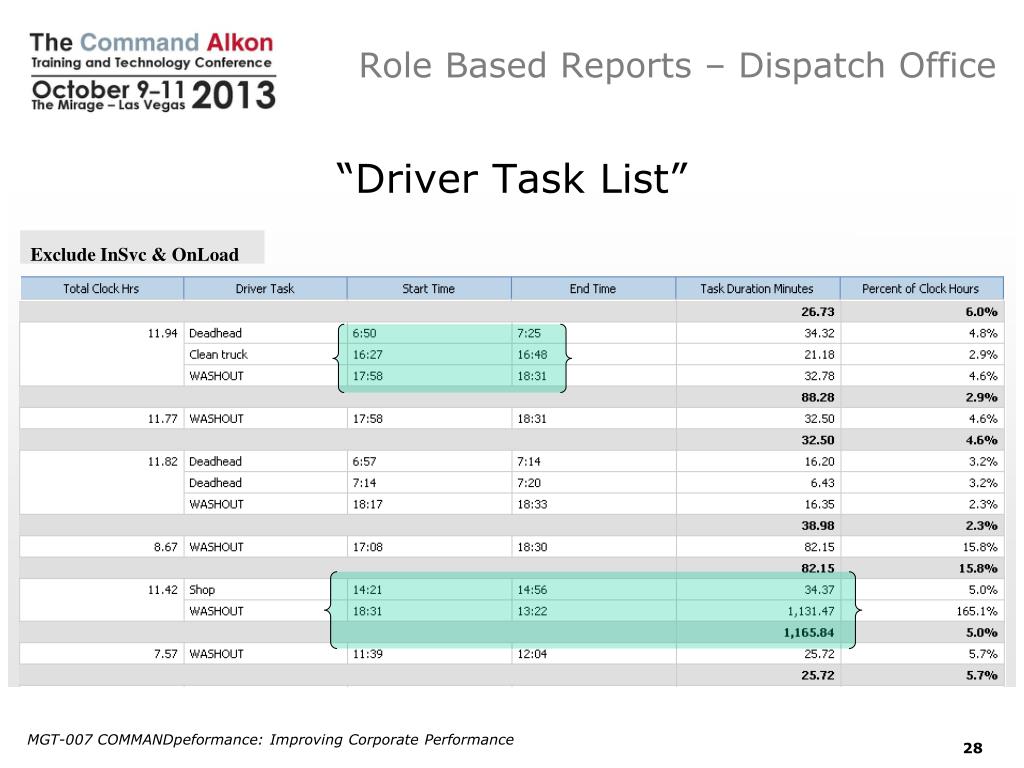Viewport: 1024px width, 768px height.
Task: Click slide page number 28
Action: click(x=972, y=748)
